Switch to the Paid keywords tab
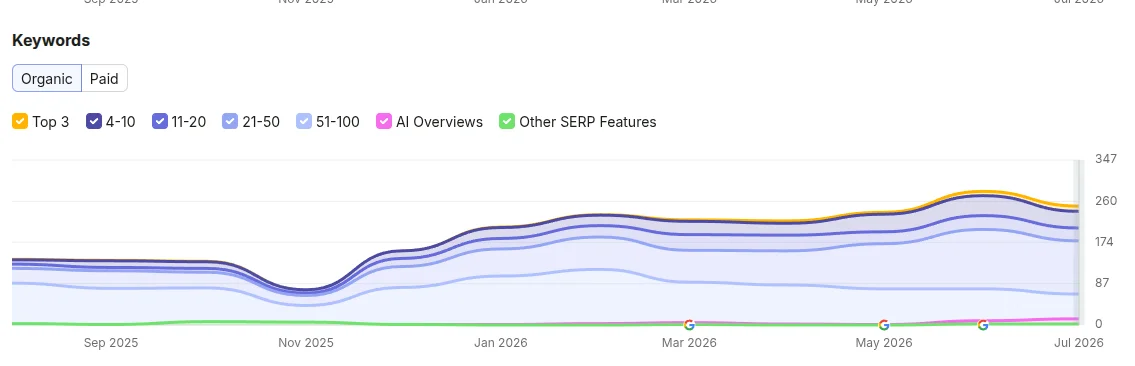Viewport: 1135px width, 366px height. click(104, 78)
